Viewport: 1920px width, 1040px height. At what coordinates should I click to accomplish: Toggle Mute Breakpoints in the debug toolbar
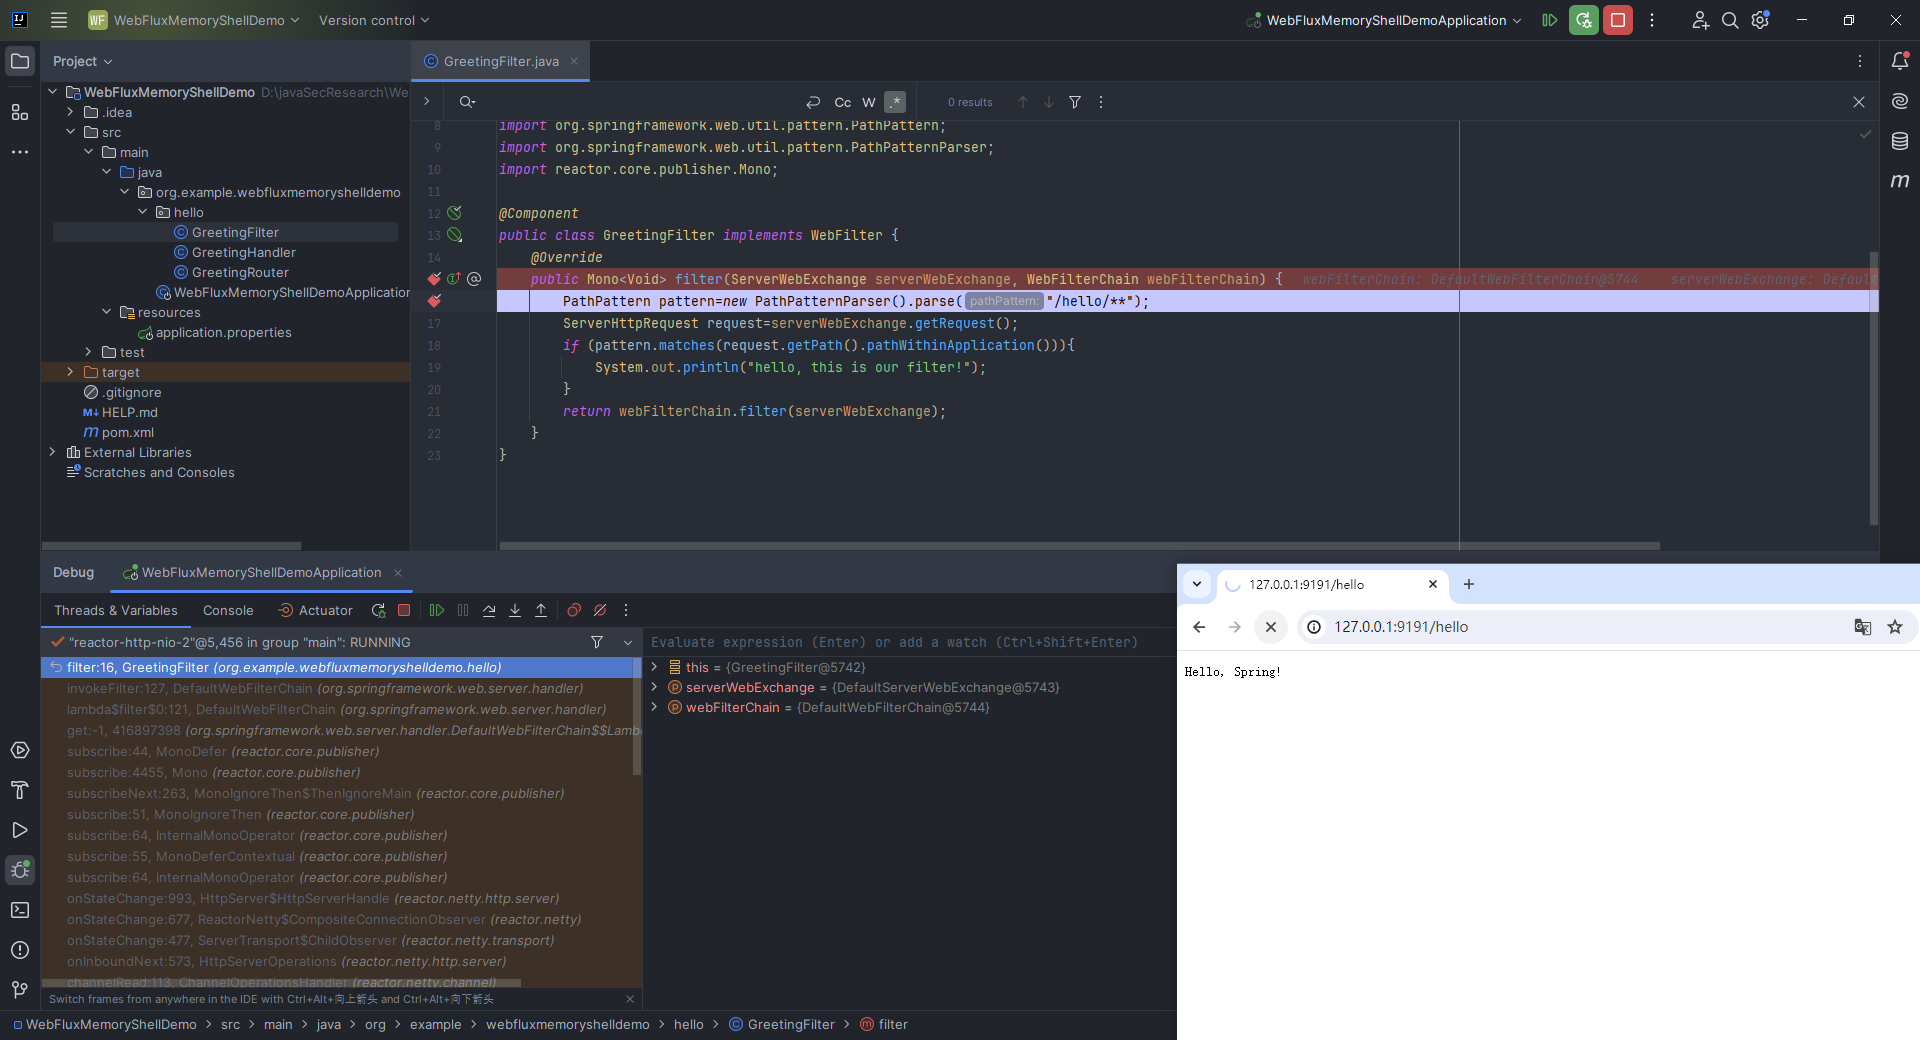point(600,610)
